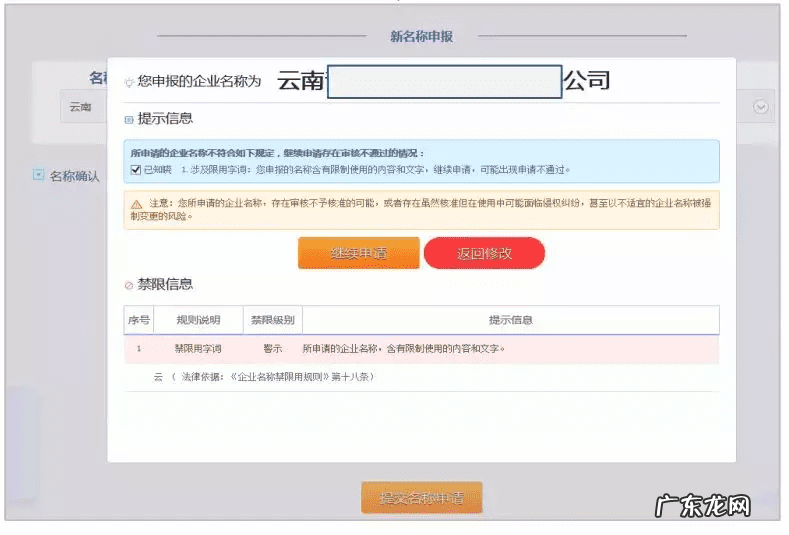Click row number 1 cell
Viewport: 789px width, 535px height.
coord(139,350)
